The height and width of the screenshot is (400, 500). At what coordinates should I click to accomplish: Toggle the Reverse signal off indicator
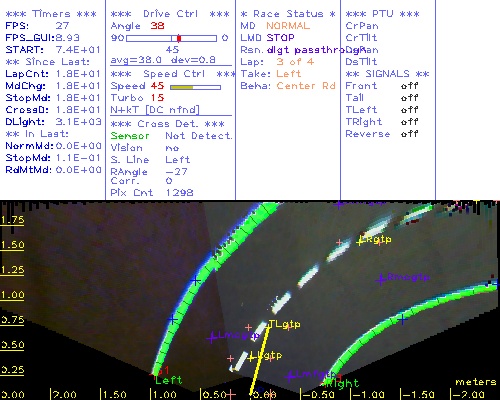[x=410, y=134]
